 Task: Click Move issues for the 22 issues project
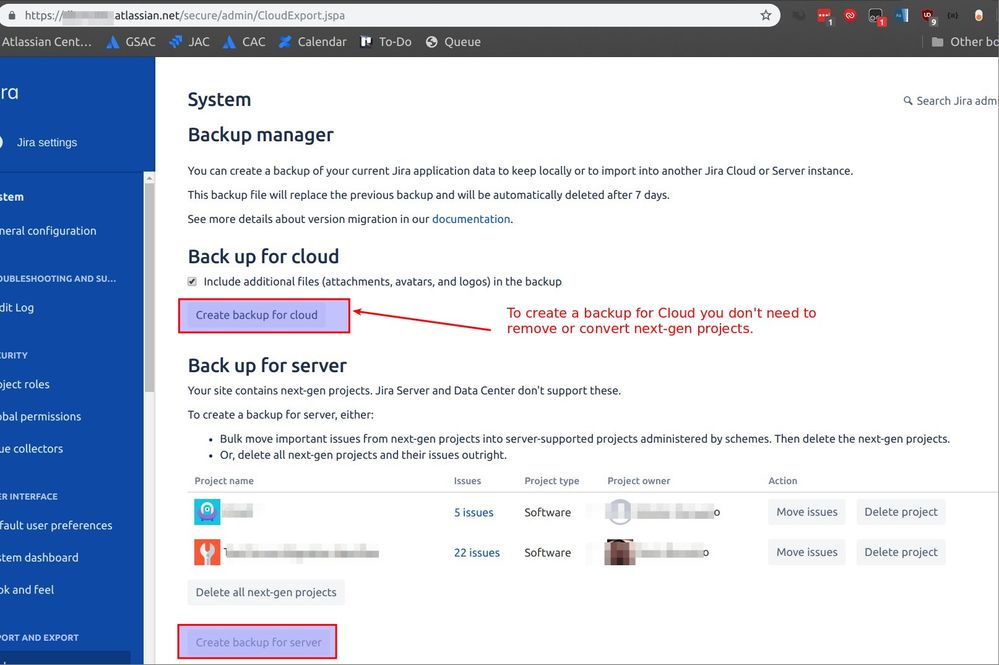[x=807, y=552]
